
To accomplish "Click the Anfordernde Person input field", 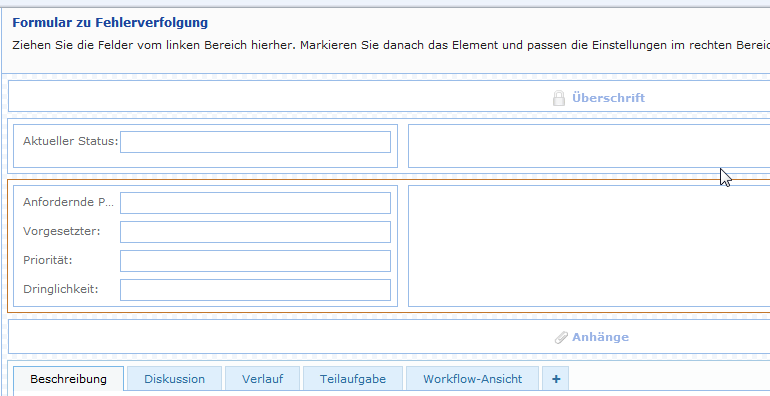I will [255, 203].
